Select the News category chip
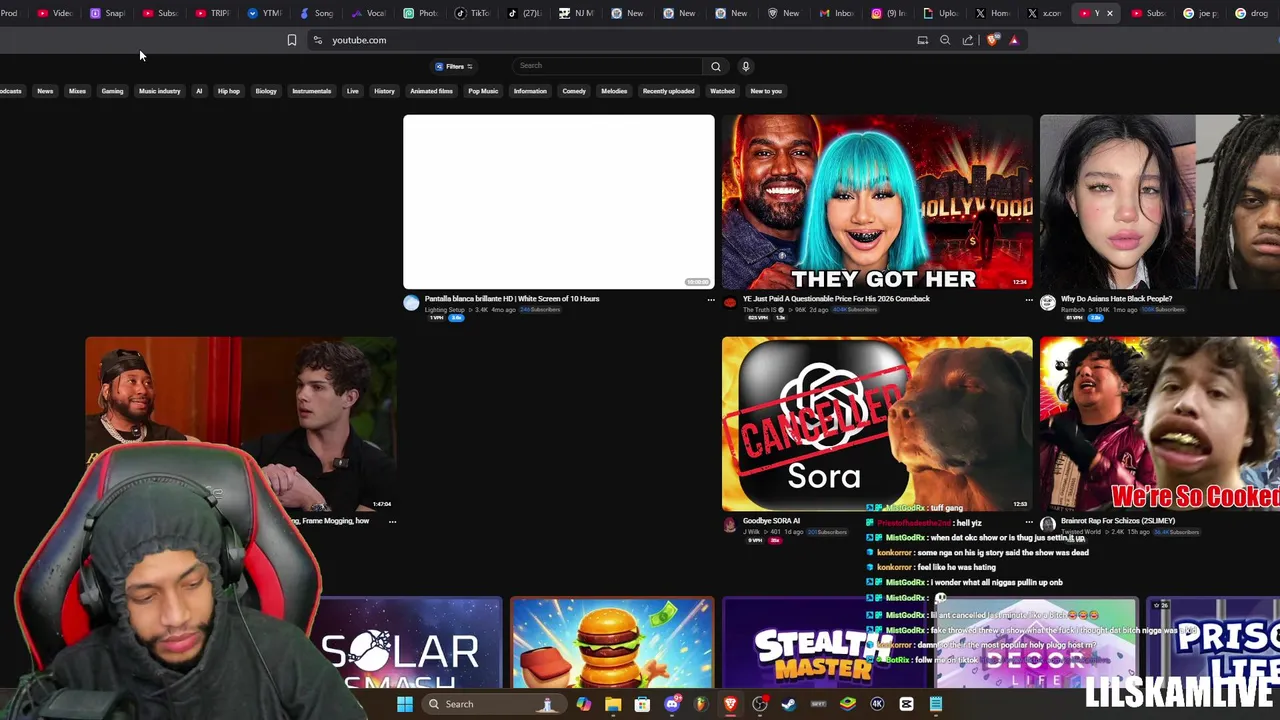Screen dimensions: 1280x720 (45, 91)
